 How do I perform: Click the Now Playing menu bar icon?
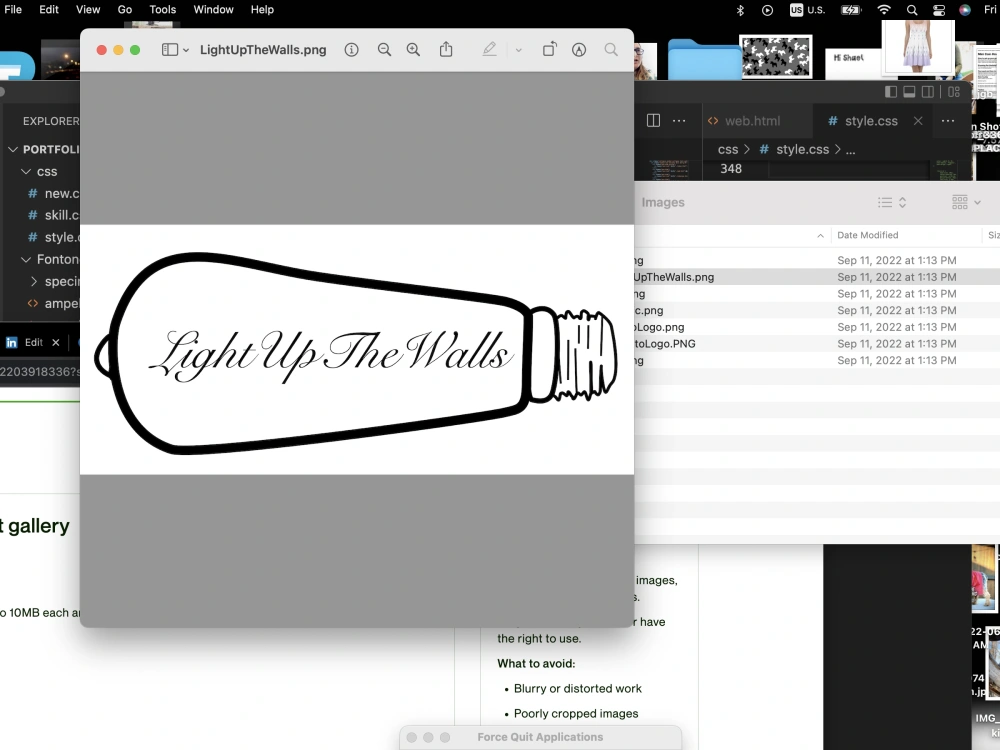pyautogui.click(x=767, y=10)
